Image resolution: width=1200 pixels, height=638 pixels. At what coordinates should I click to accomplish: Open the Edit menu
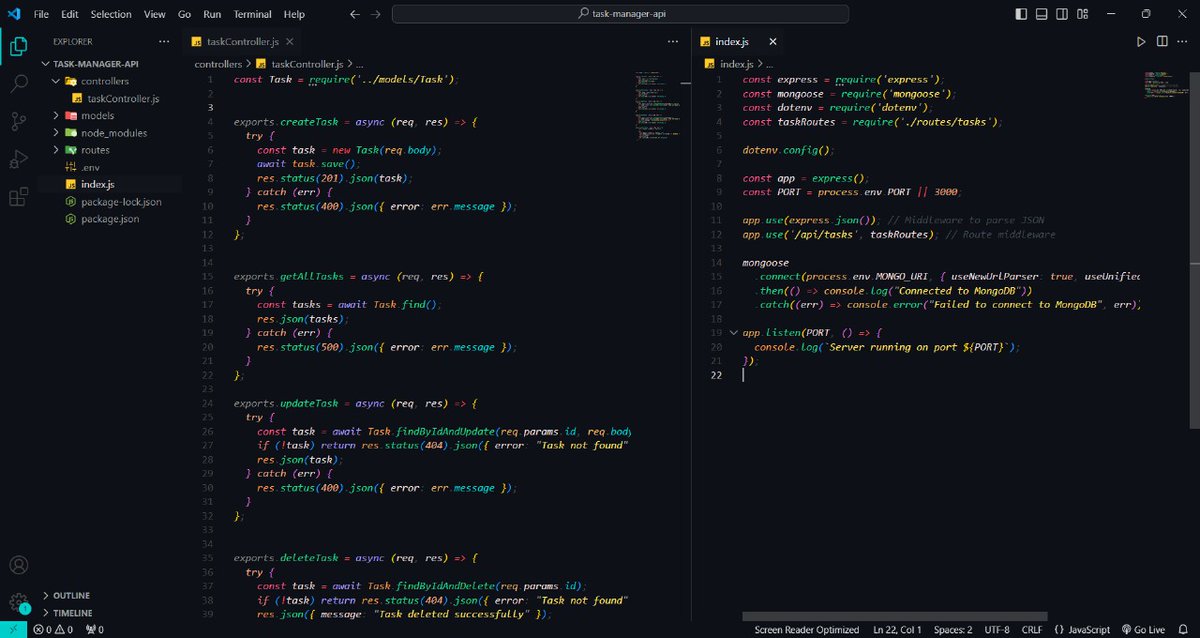click(70, 14)
